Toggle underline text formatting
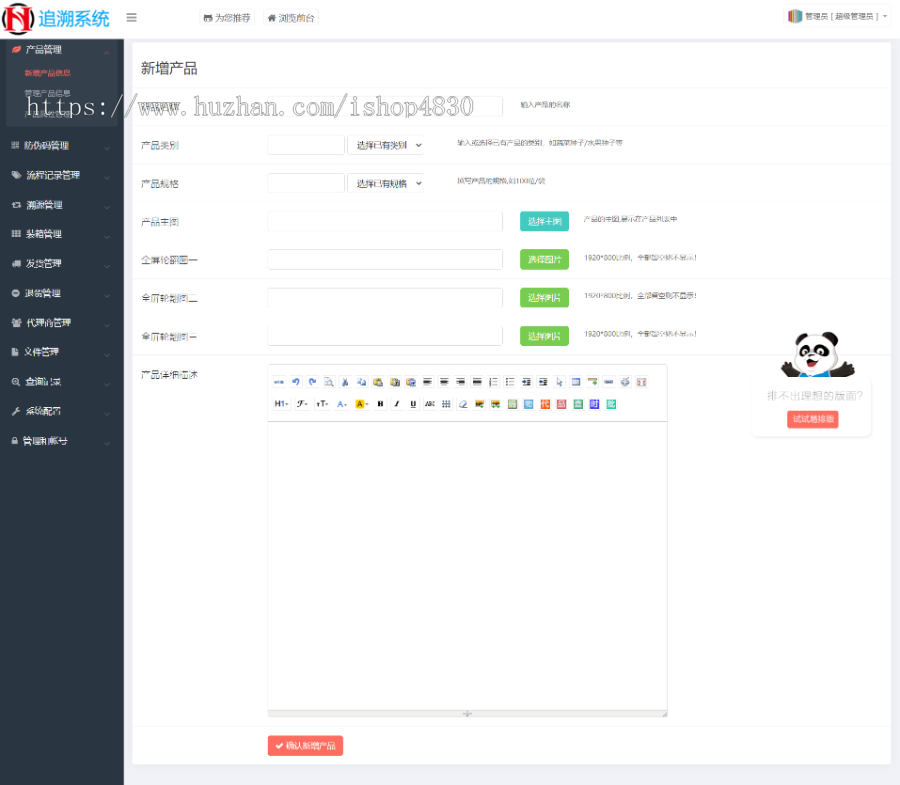The width and height of the screenshot is (900, 785). [x=413, y=404]
